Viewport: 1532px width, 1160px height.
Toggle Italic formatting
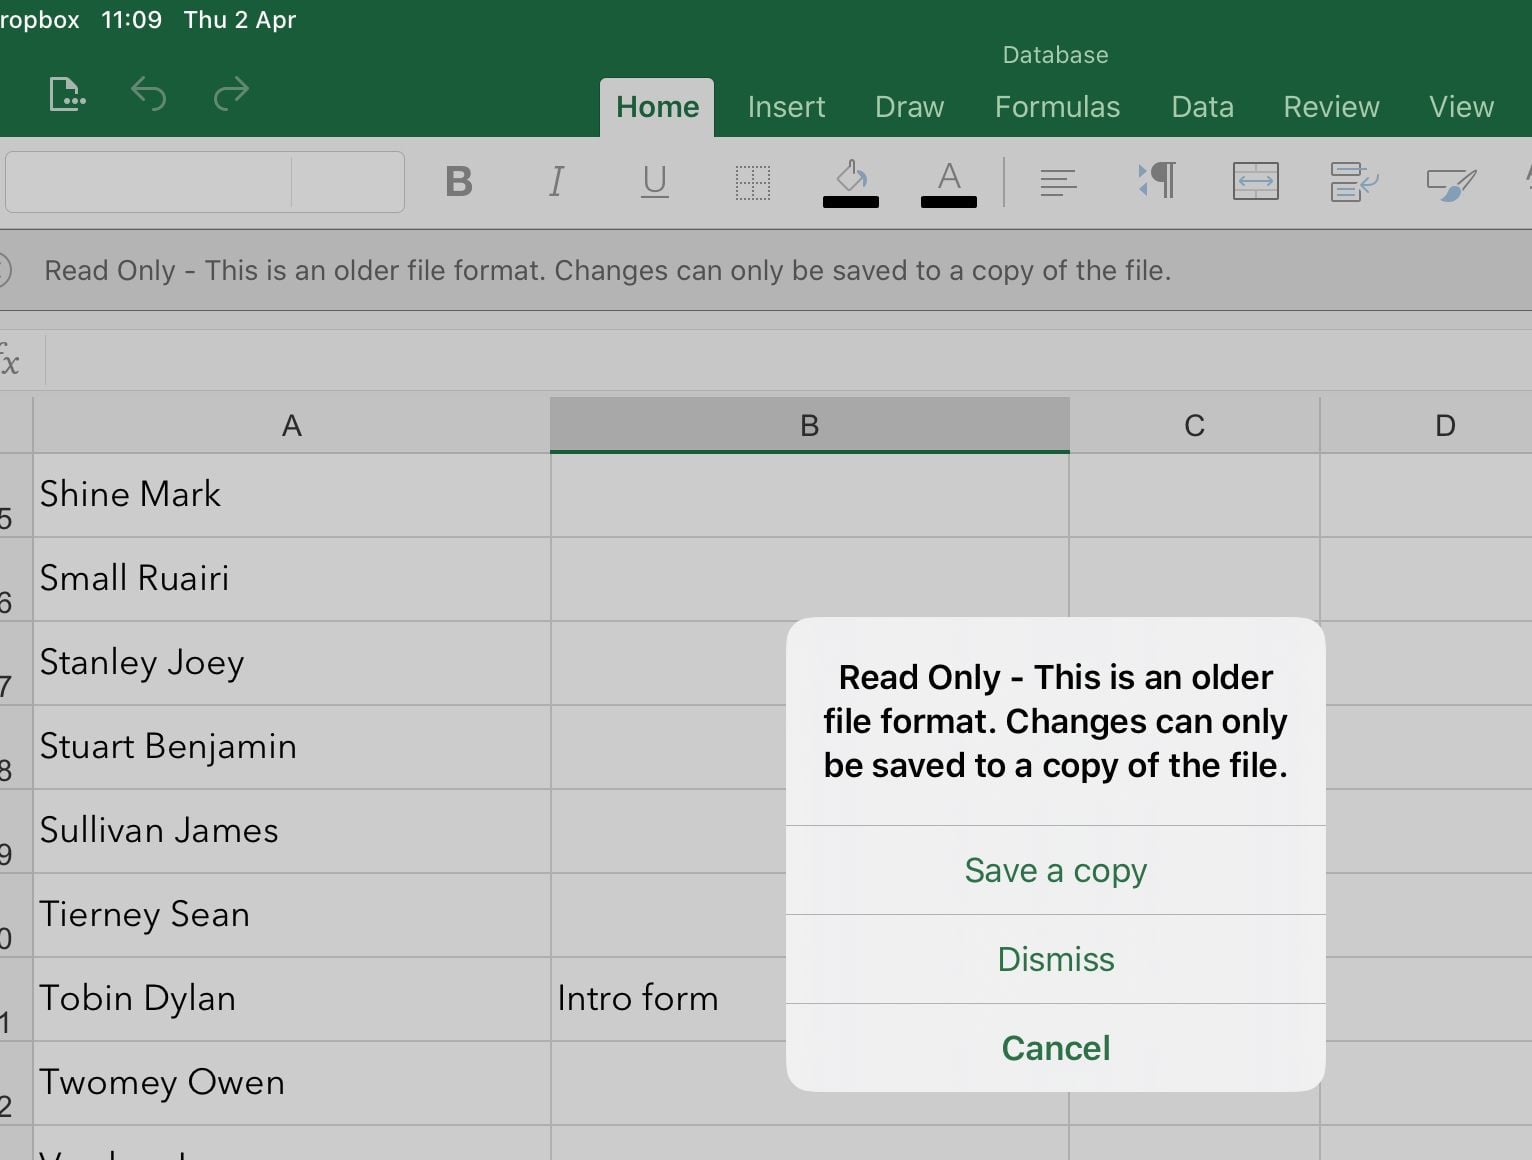556,182
